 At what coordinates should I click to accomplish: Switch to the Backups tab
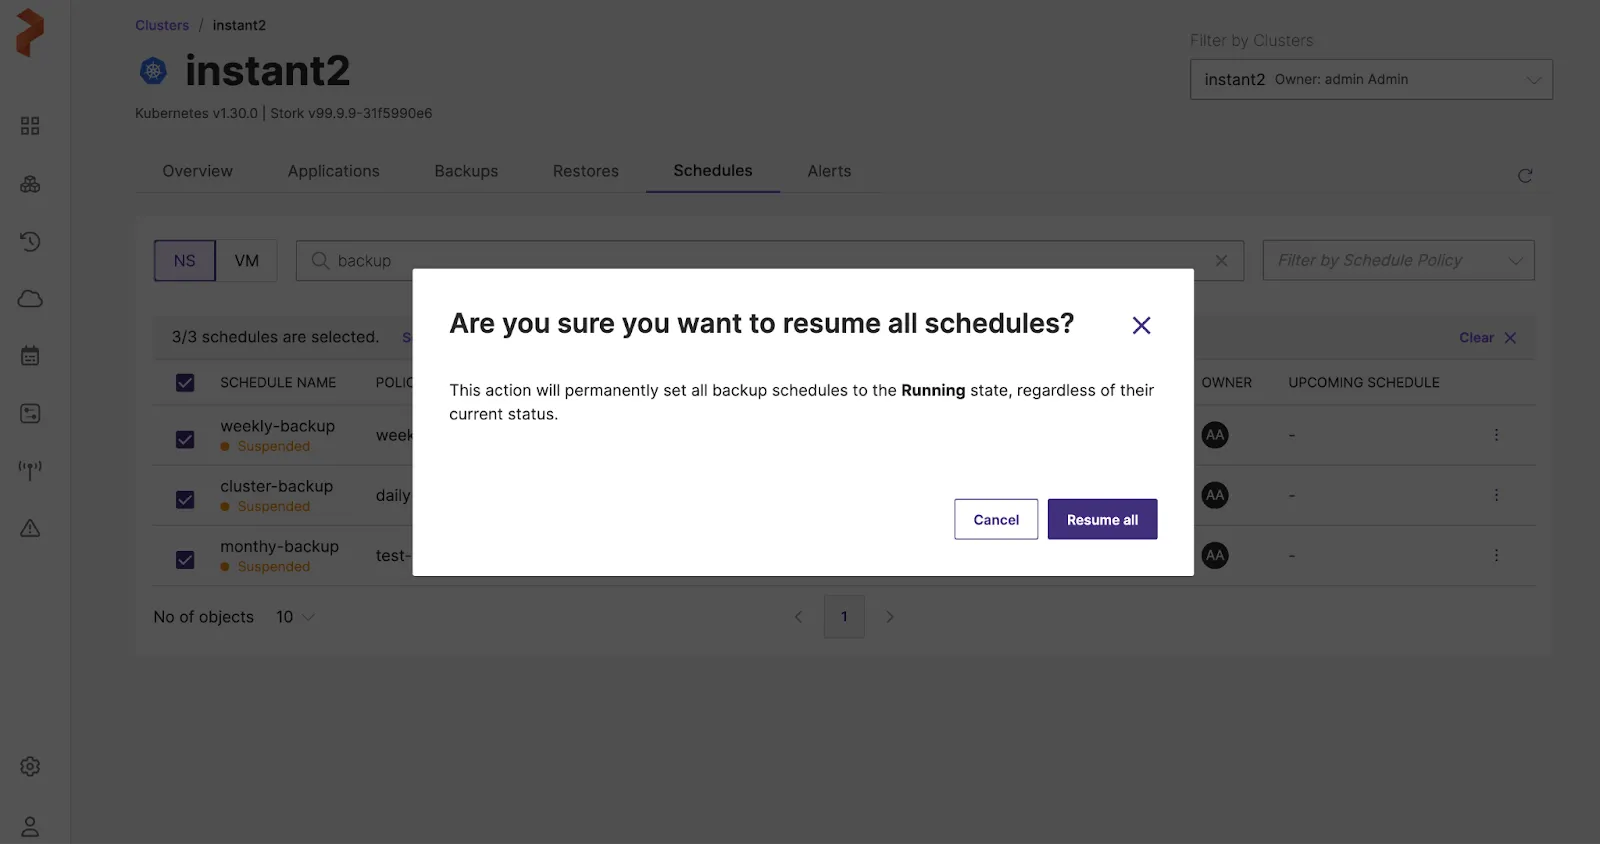466,171
